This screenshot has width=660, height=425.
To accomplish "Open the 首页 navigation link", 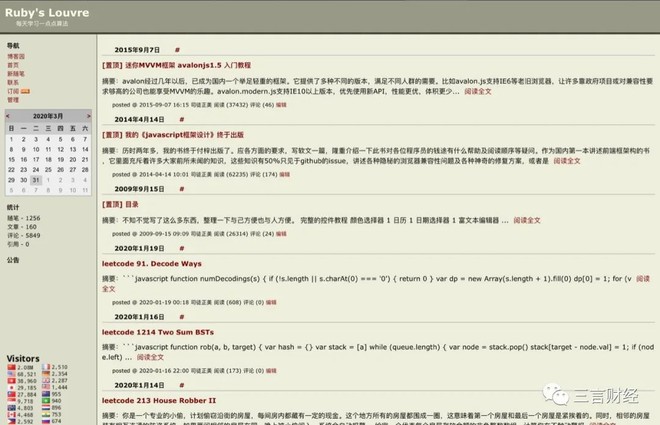I will pos(13,65).
